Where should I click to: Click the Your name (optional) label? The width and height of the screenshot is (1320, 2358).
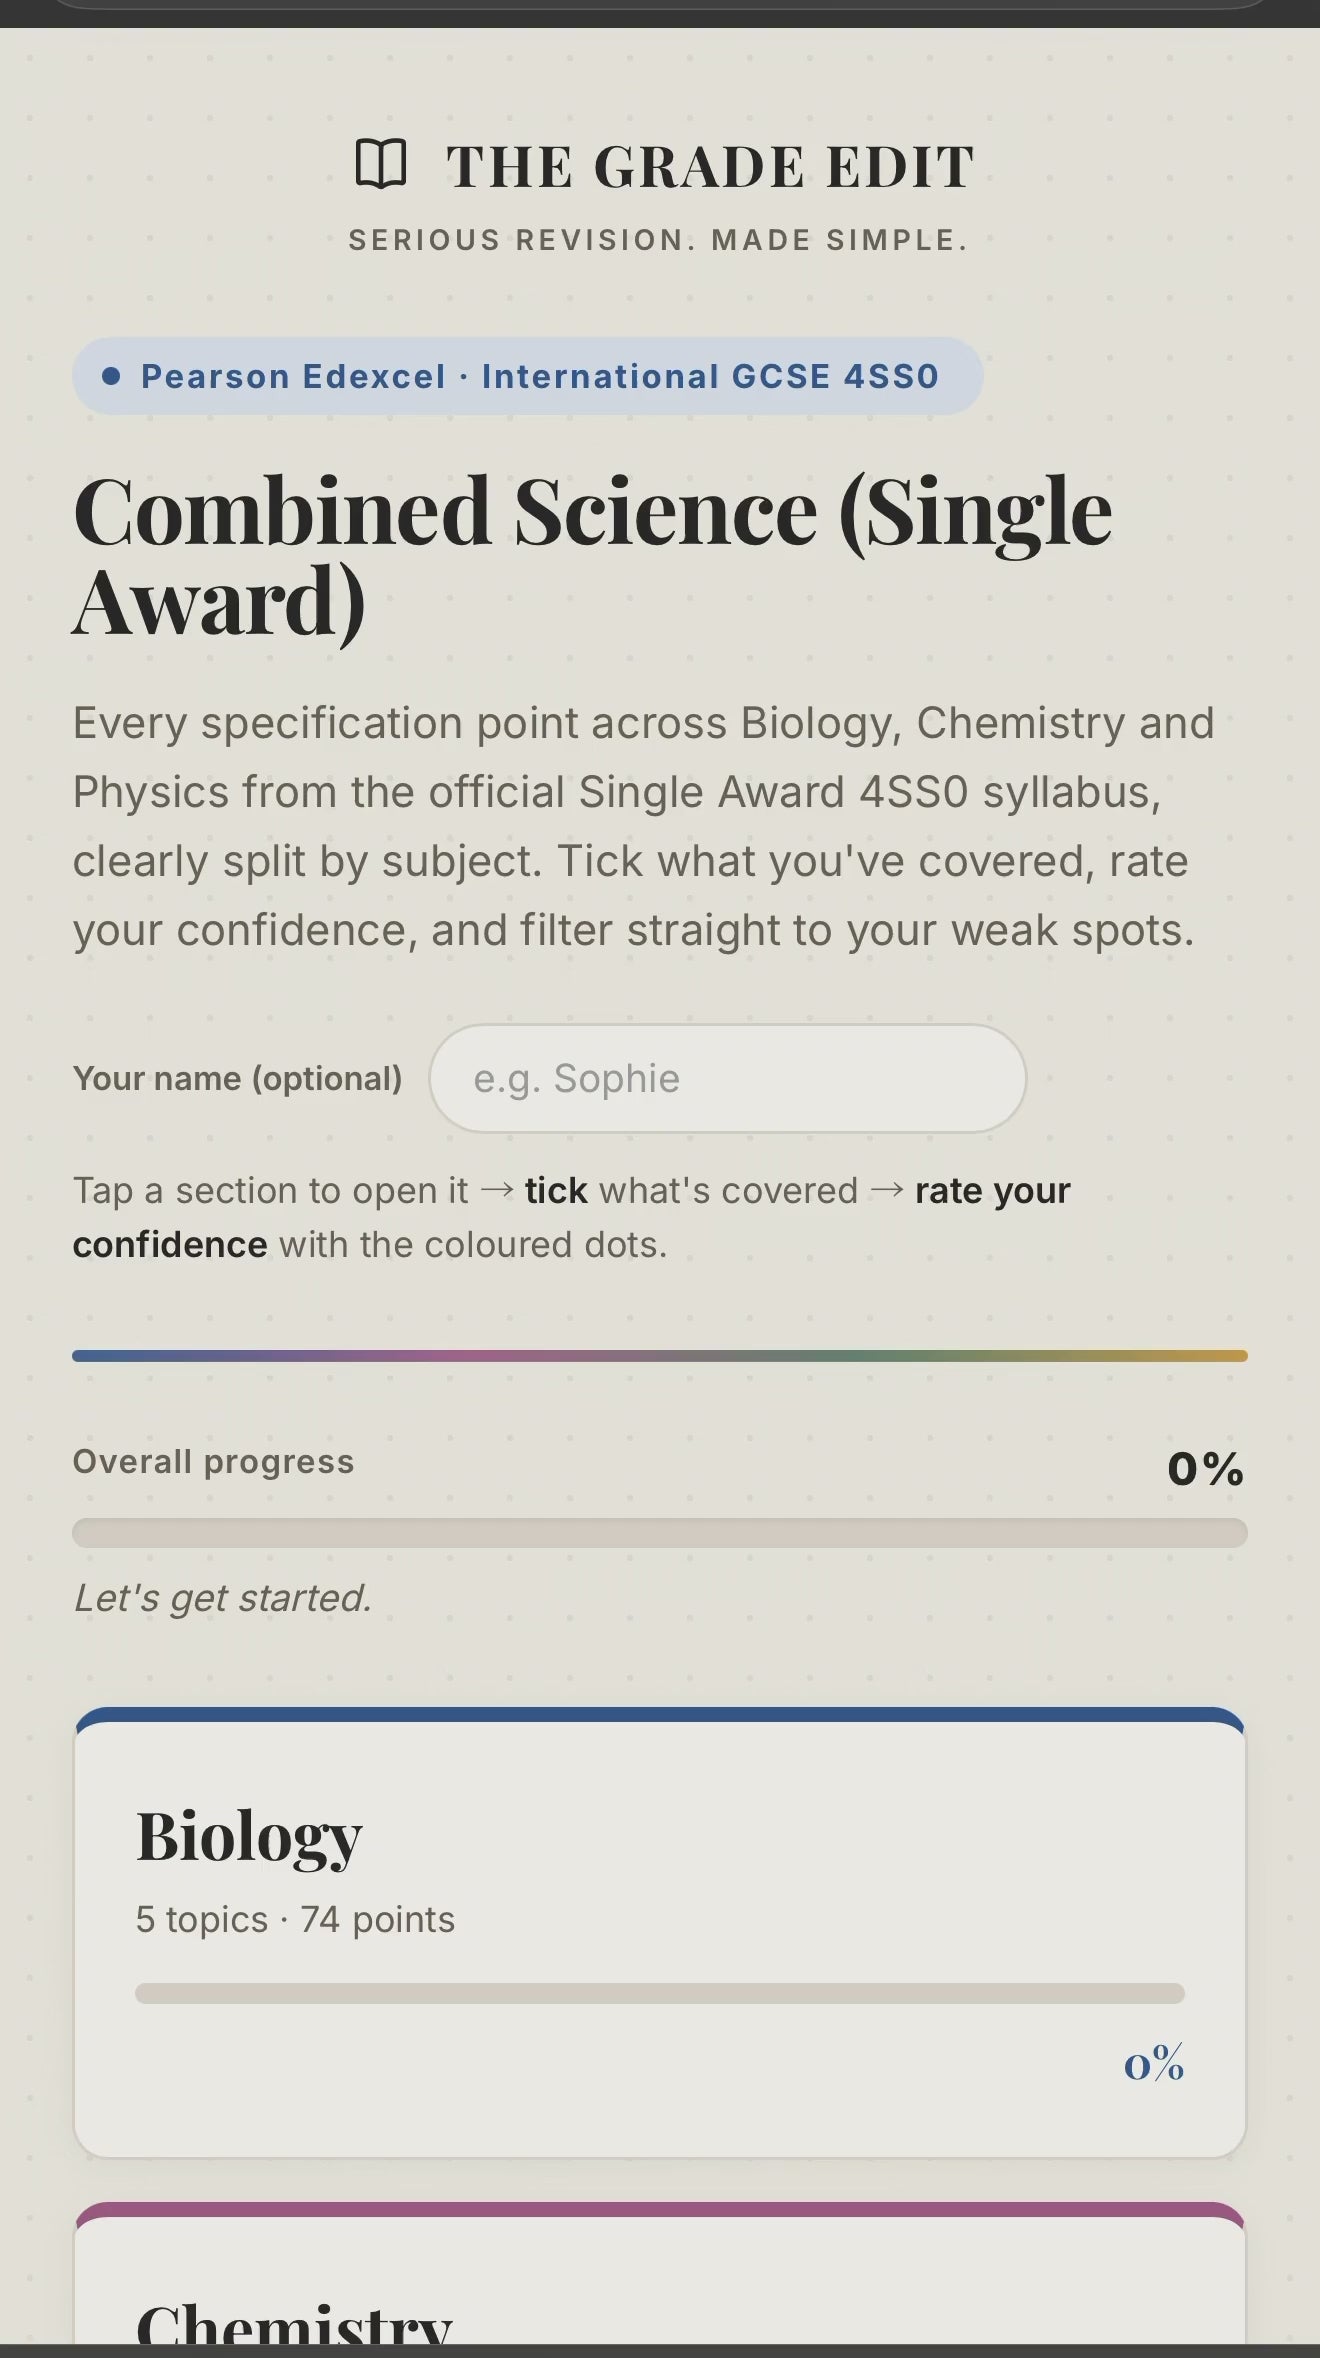[x=237, y=1078]
